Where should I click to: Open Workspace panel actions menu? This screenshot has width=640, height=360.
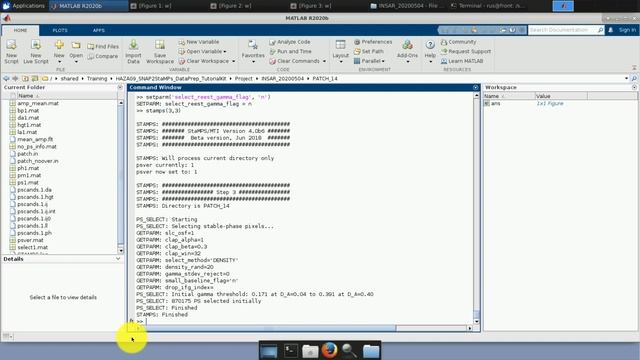pyautogui.click(x=634, y=87)
